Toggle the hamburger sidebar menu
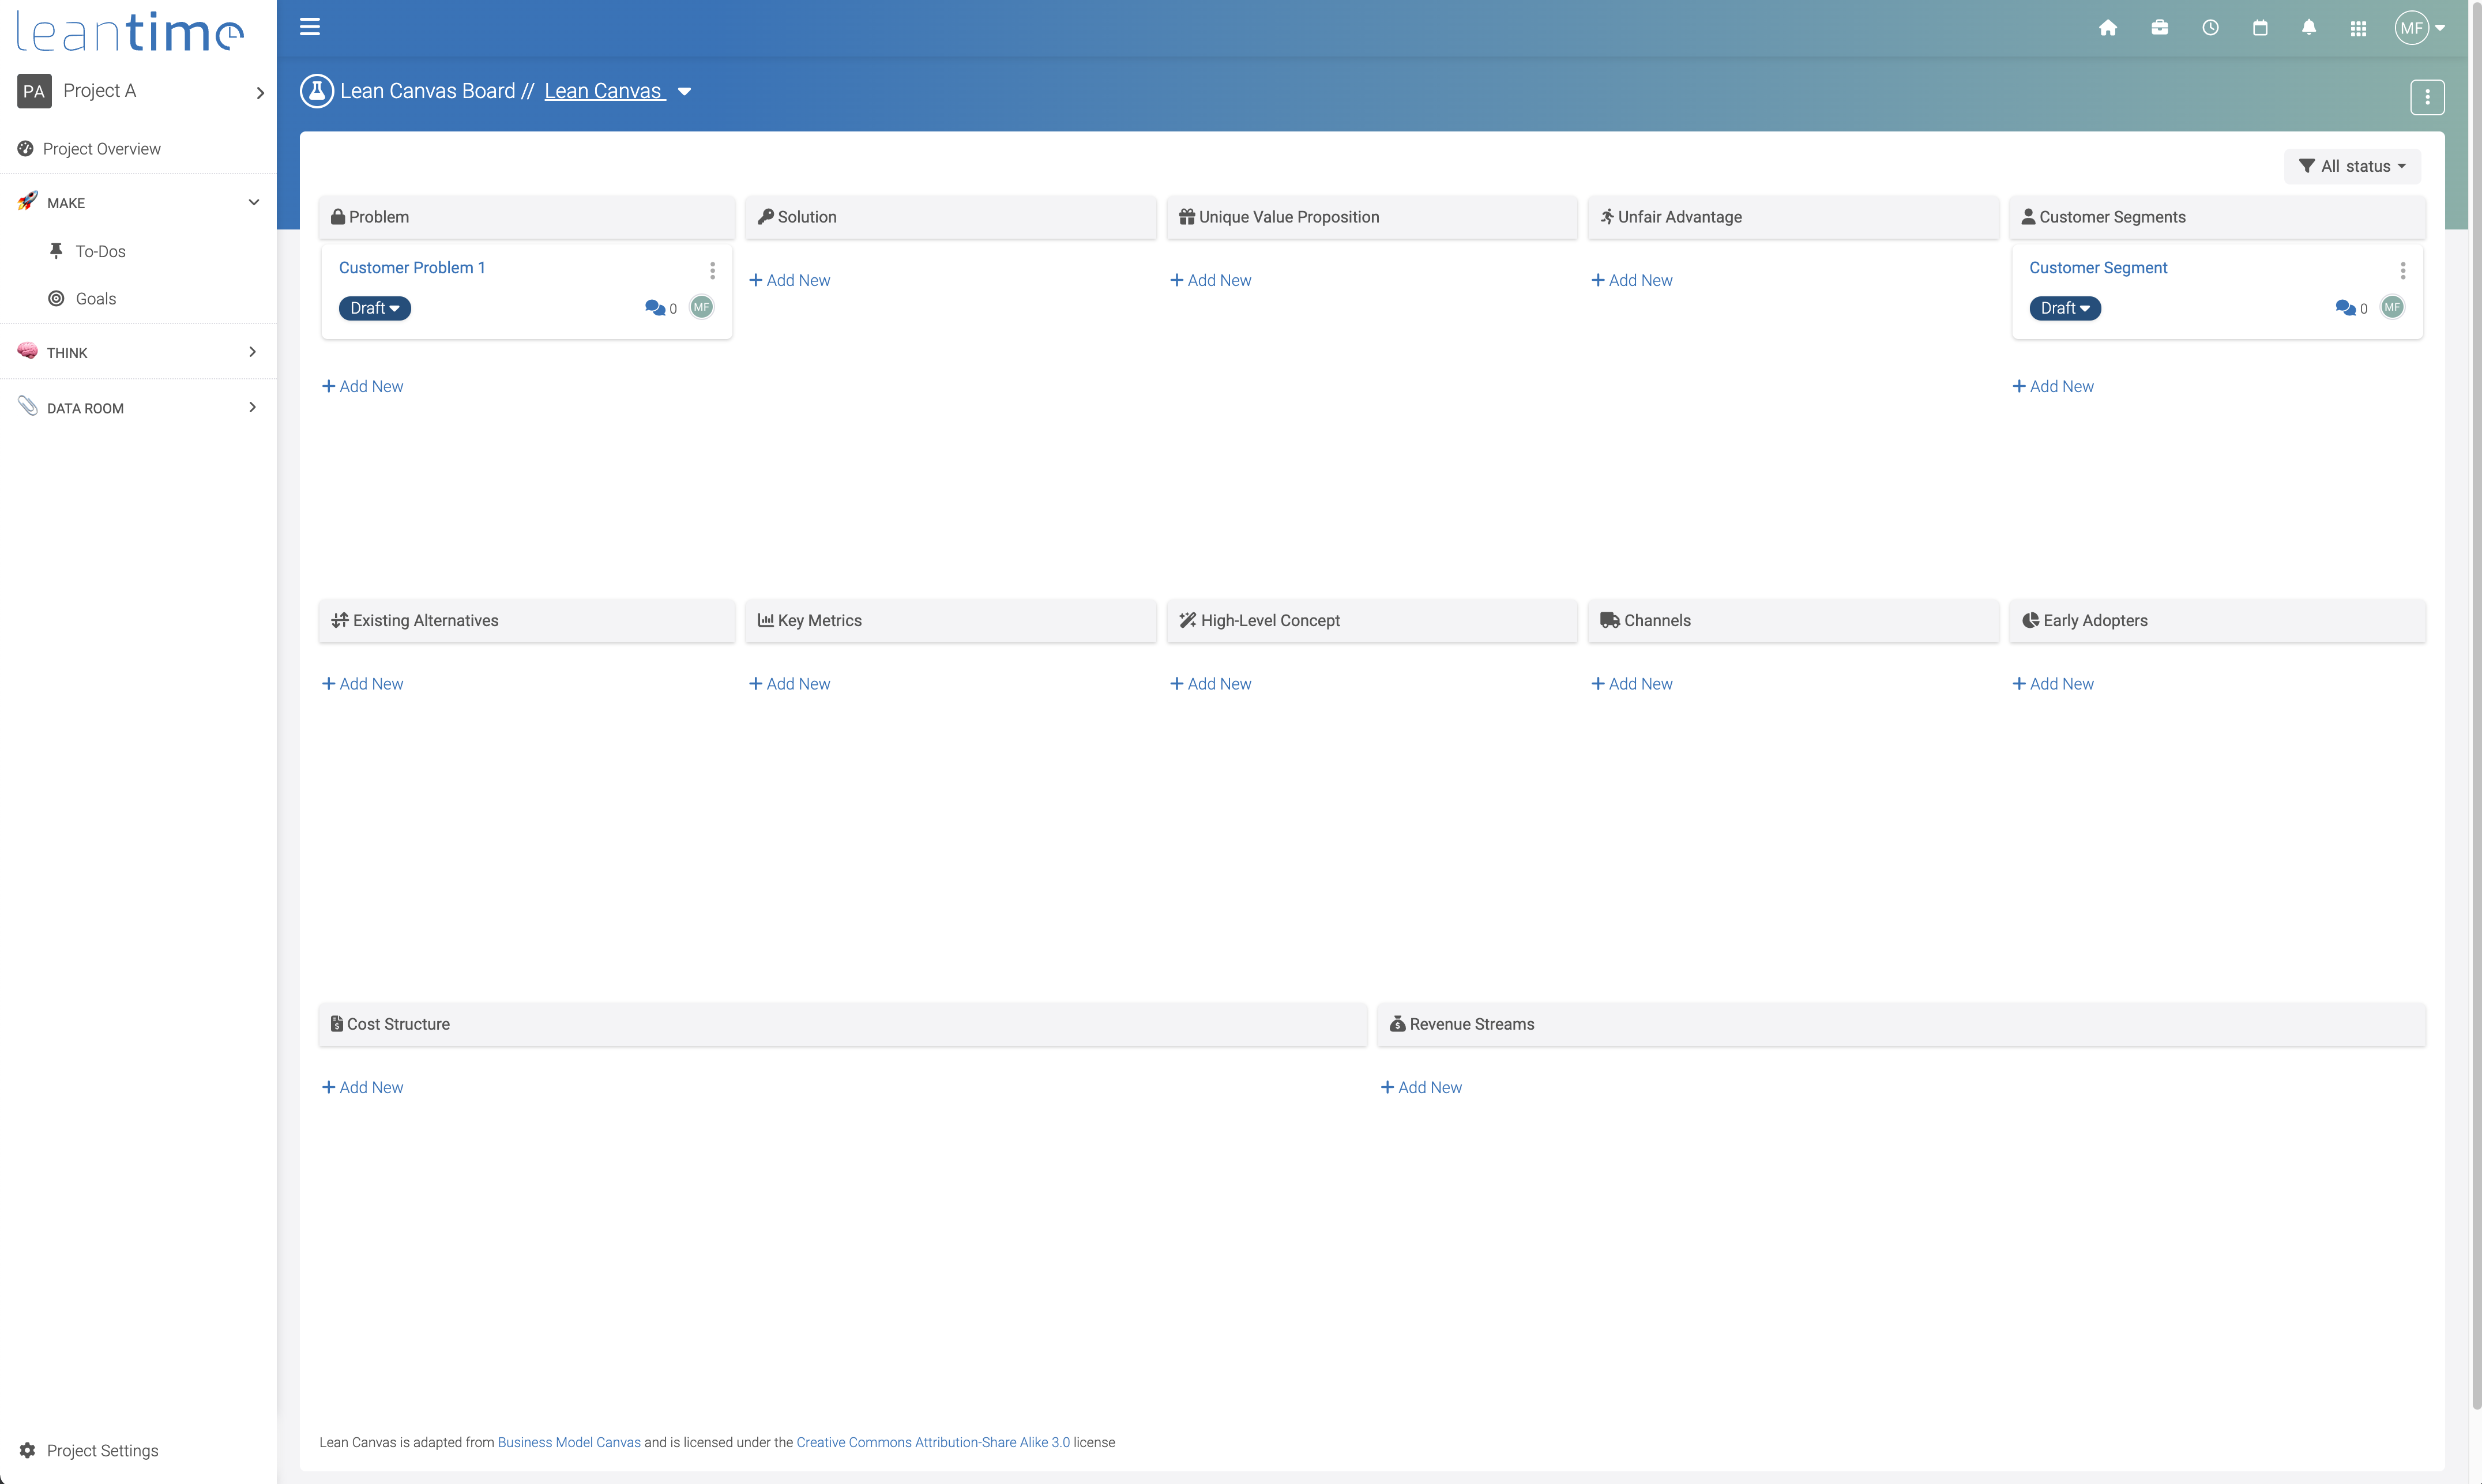This screenshot has width=2482, height=1484. [310, 27]
